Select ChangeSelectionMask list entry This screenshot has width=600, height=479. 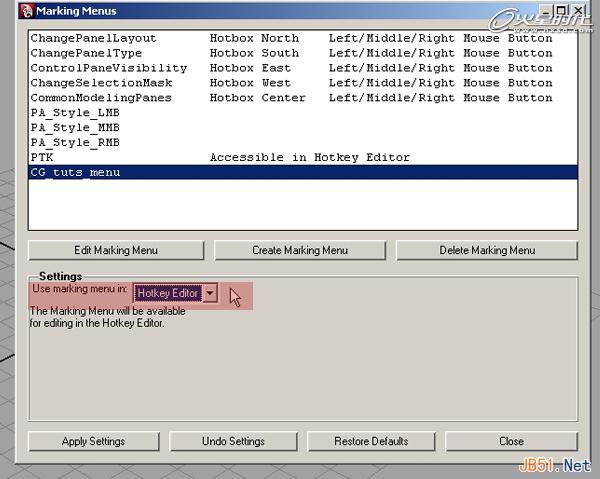coord(303,83)
